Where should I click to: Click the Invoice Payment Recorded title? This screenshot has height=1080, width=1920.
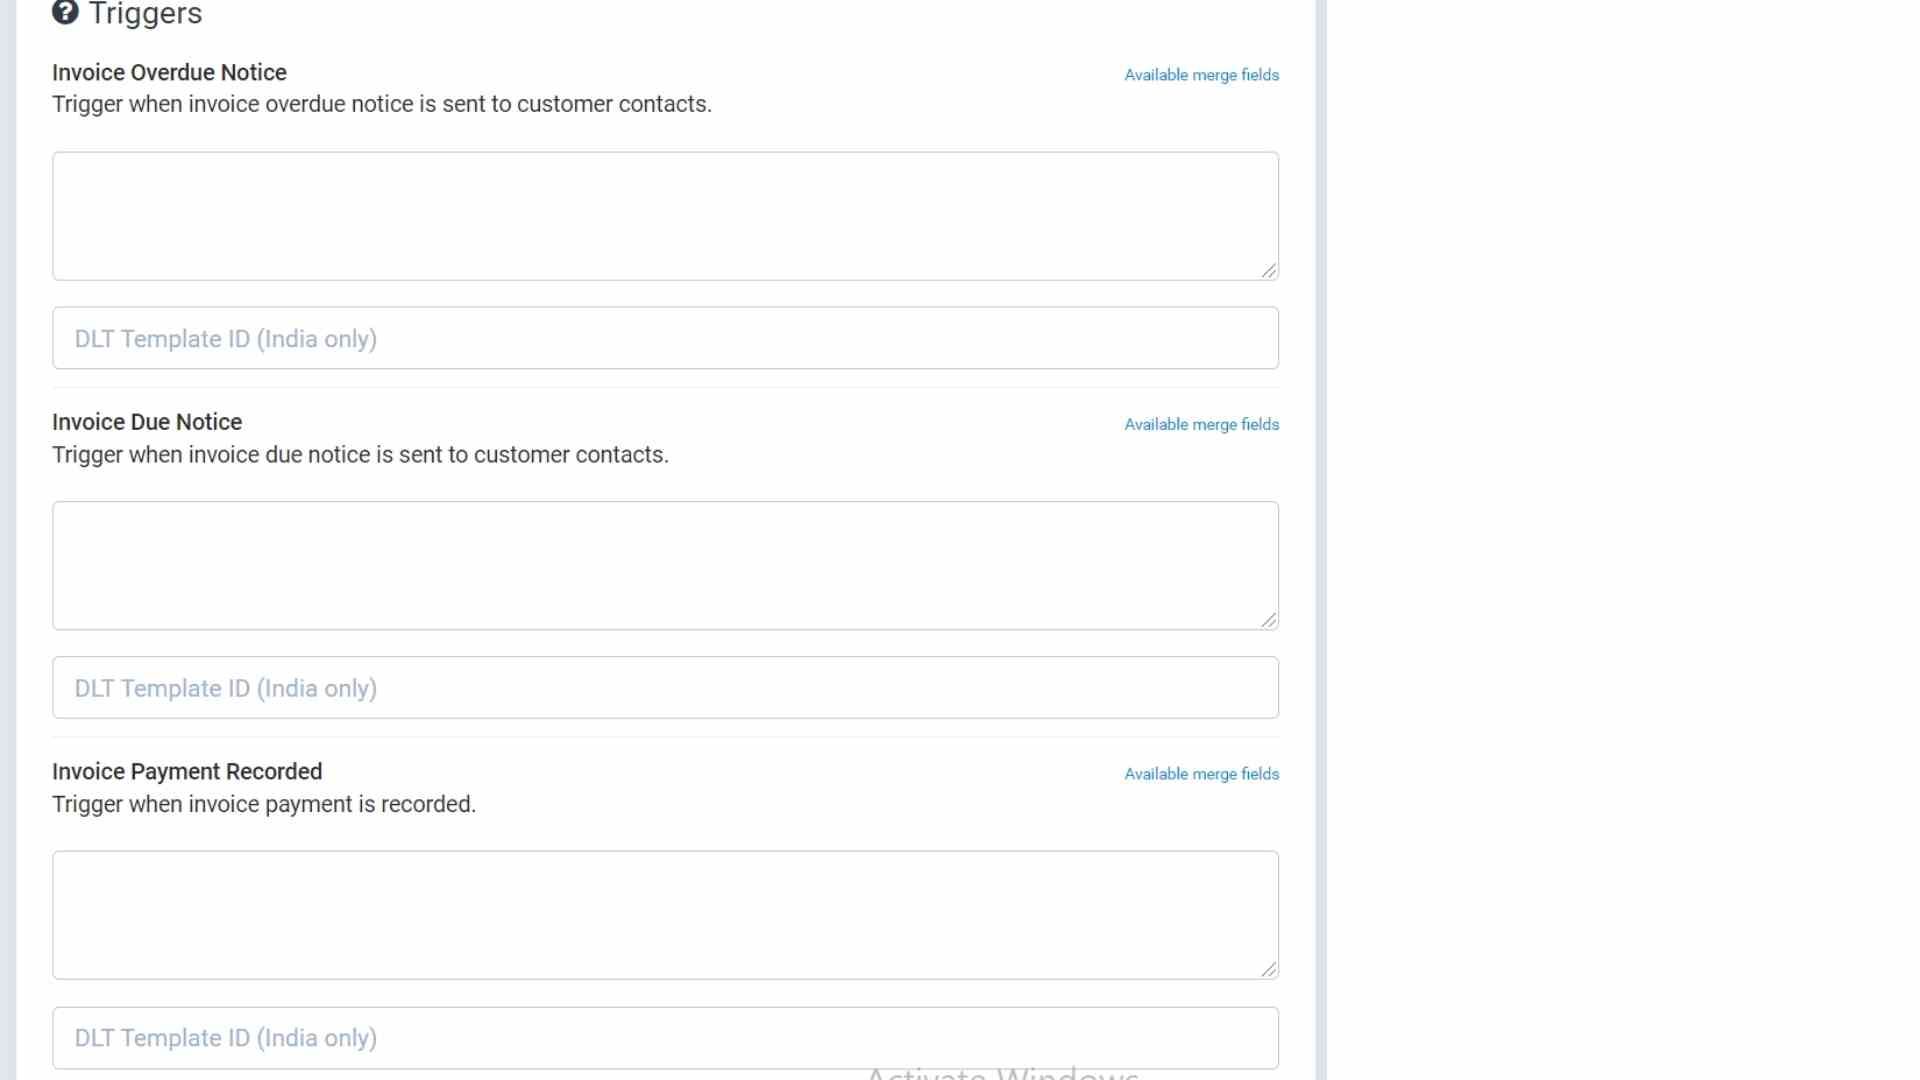(x=187, y=771)
